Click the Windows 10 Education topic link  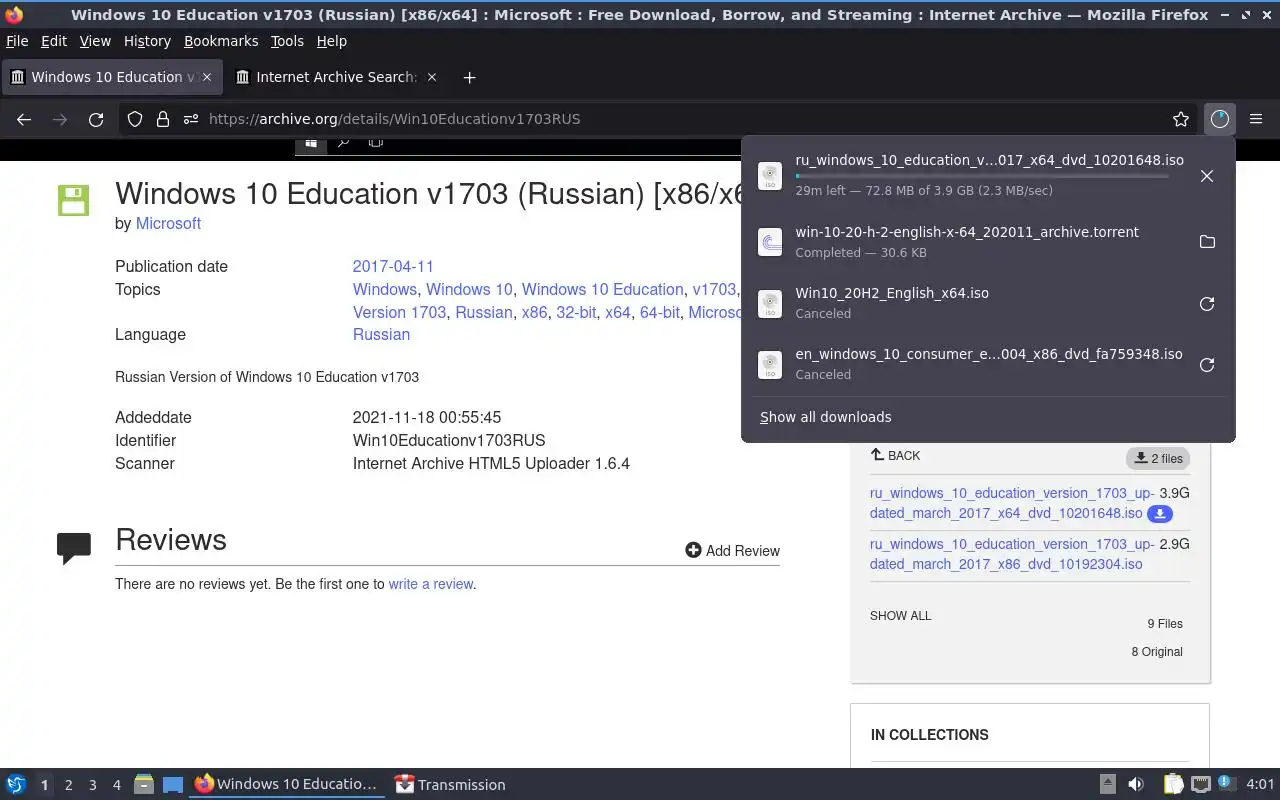(x=602, y=289)
